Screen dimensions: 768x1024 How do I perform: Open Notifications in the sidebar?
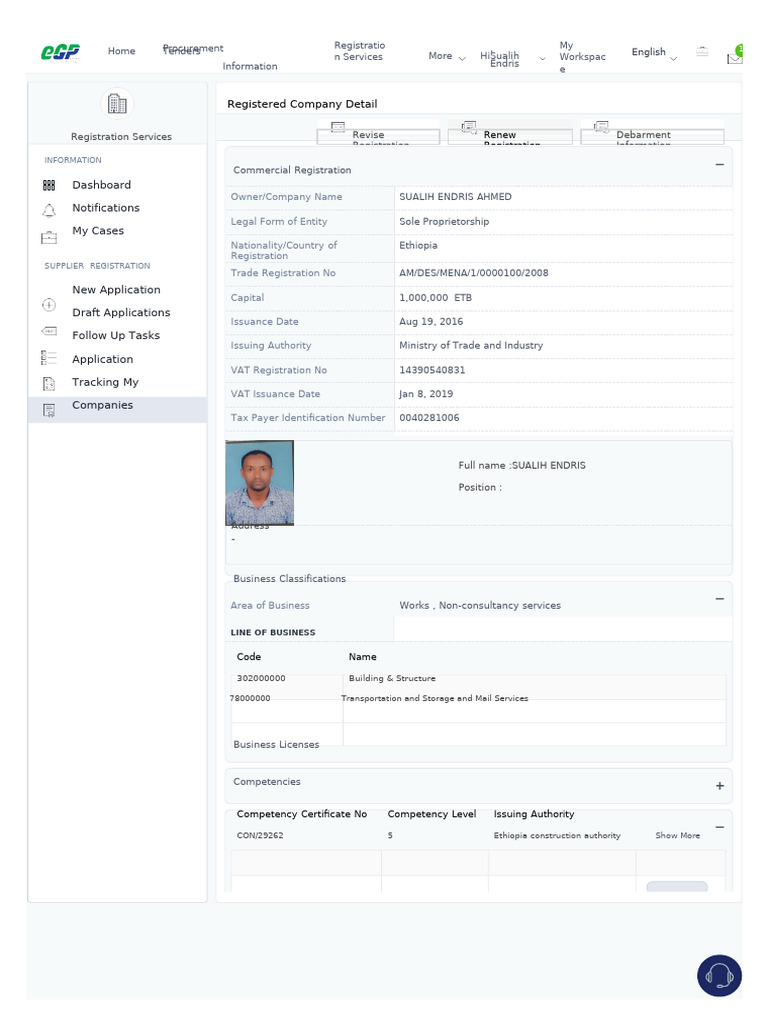pyautogui.click(x=106, y=208)
